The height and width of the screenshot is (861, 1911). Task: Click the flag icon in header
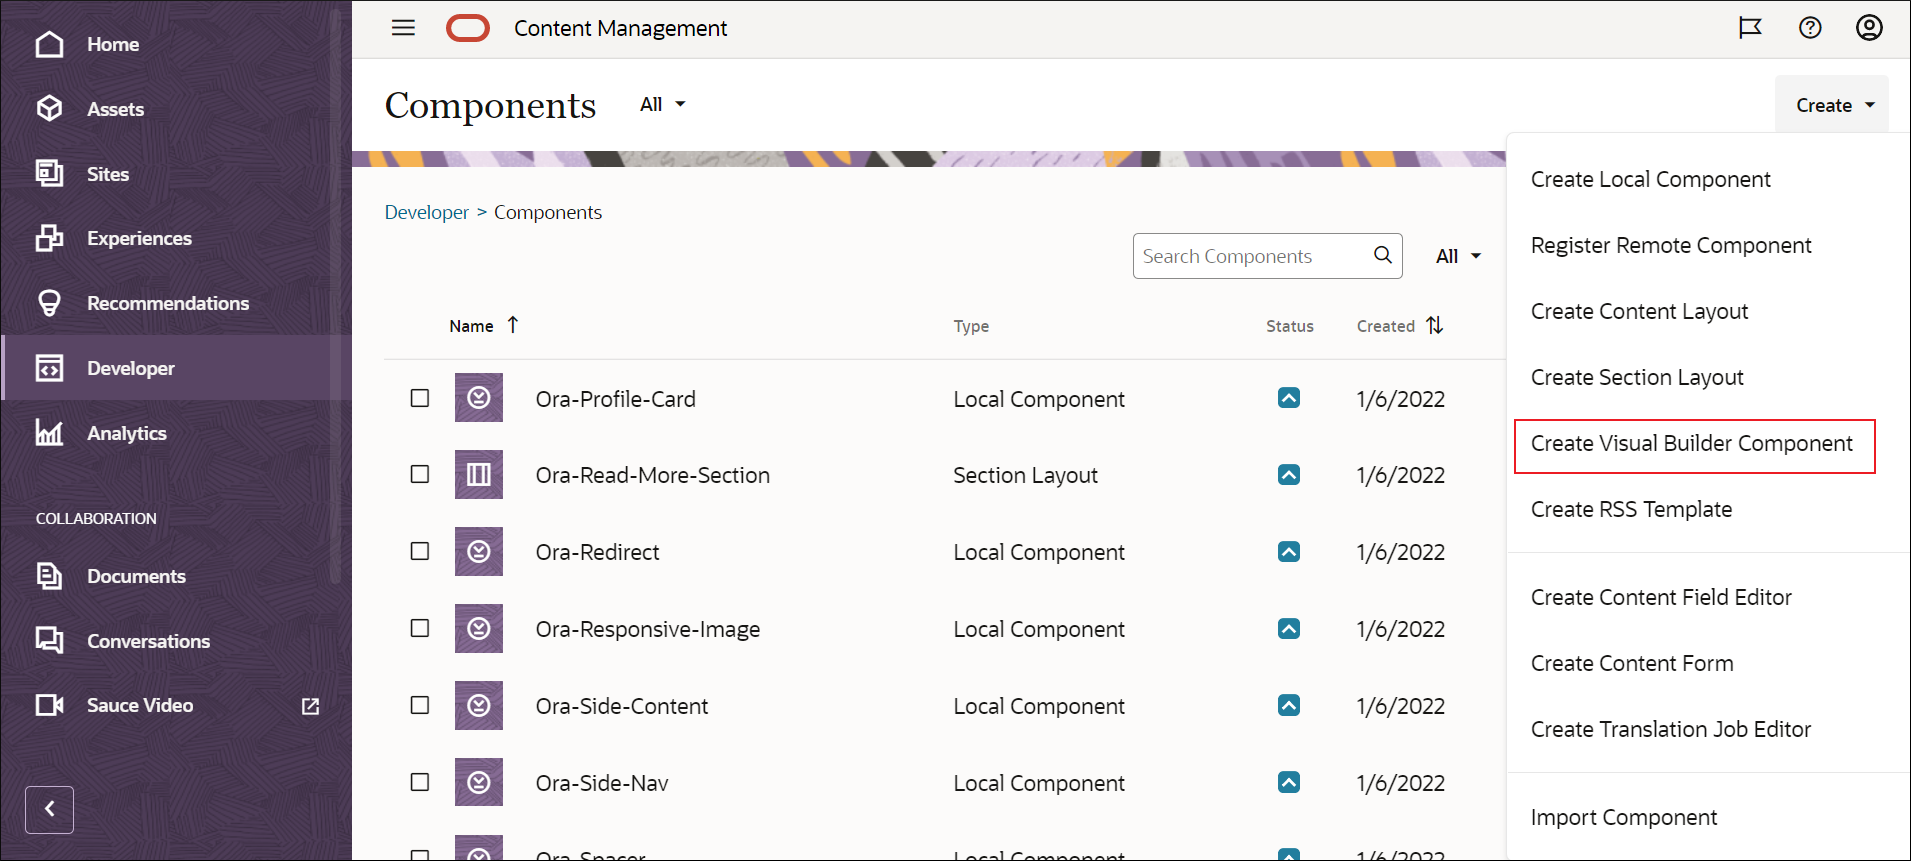(1750, 28)
